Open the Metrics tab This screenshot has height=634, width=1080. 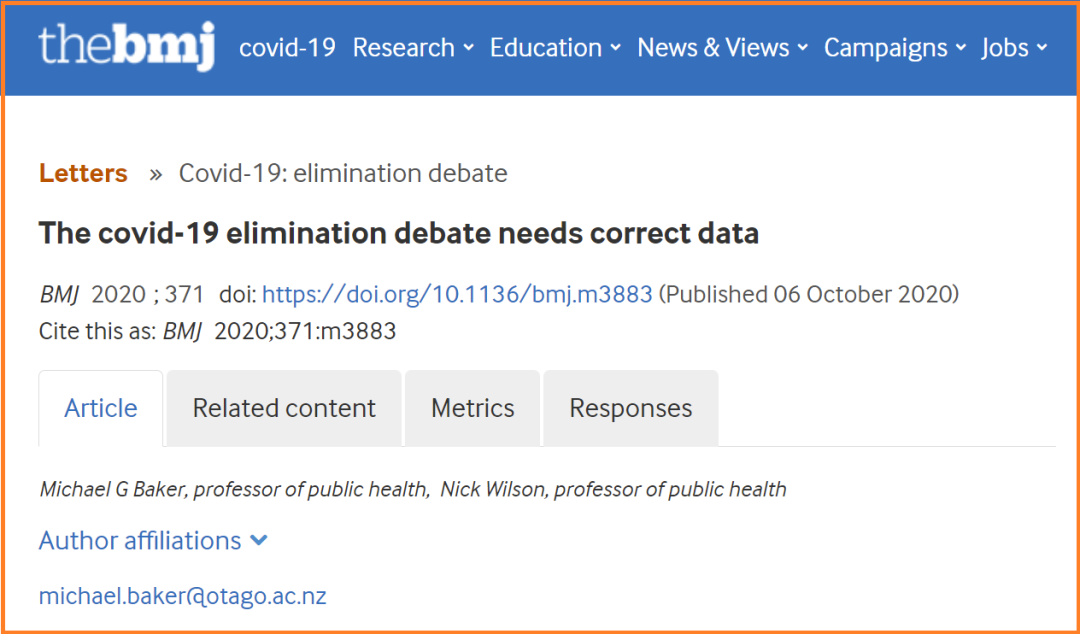tap(472, 408)
